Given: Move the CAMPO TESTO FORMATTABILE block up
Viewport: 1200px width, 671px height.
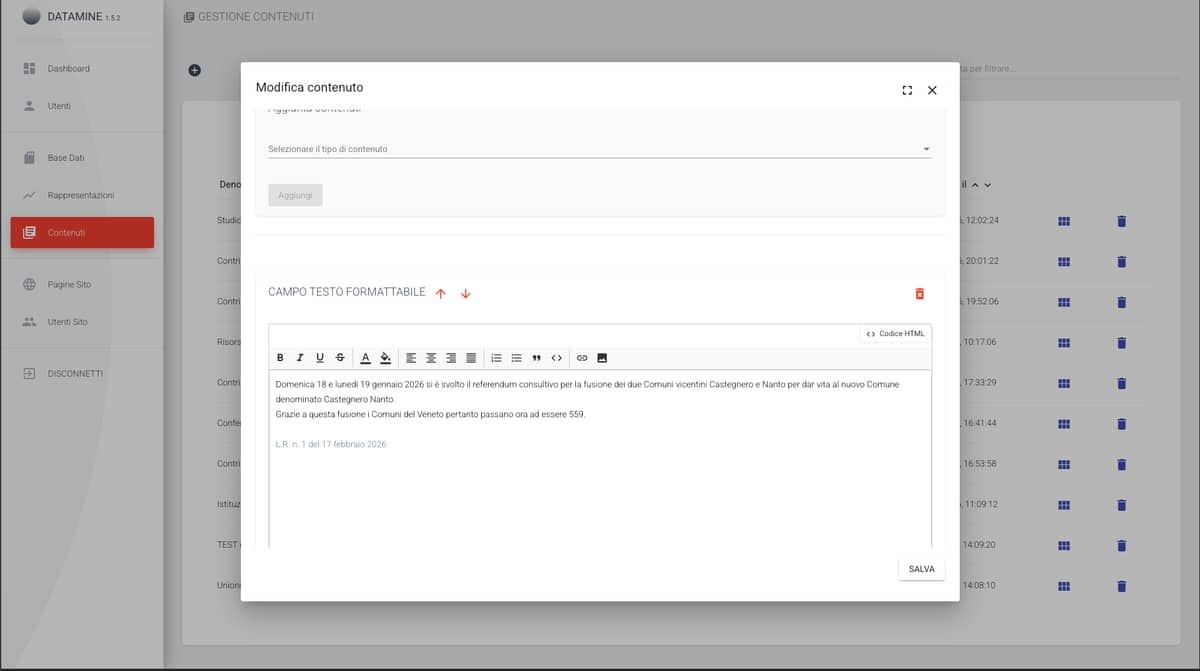Looking at the screenshot, I should pos(441,293).
